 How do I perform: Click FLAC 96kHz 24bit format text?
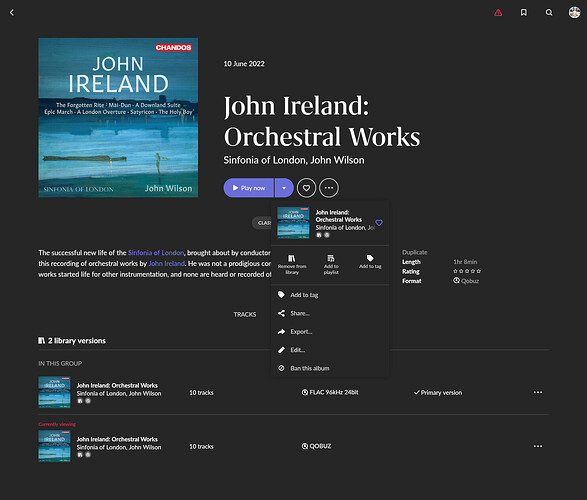tap(330, 392)
